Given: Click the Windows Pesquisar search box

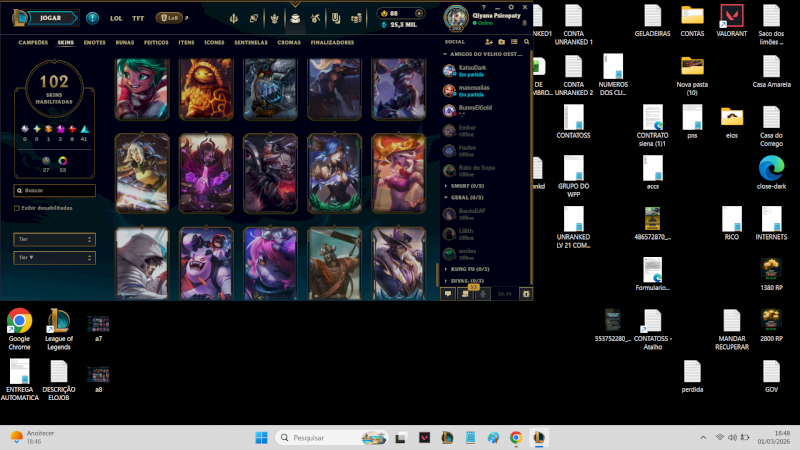Looking at the screenshot, I should 331,437.
